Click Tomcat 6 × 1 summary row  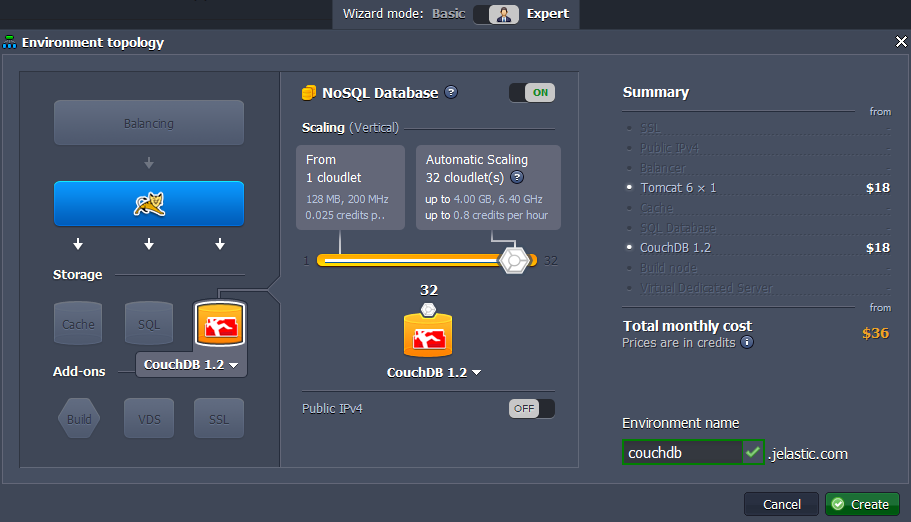[x=756, y=188]
